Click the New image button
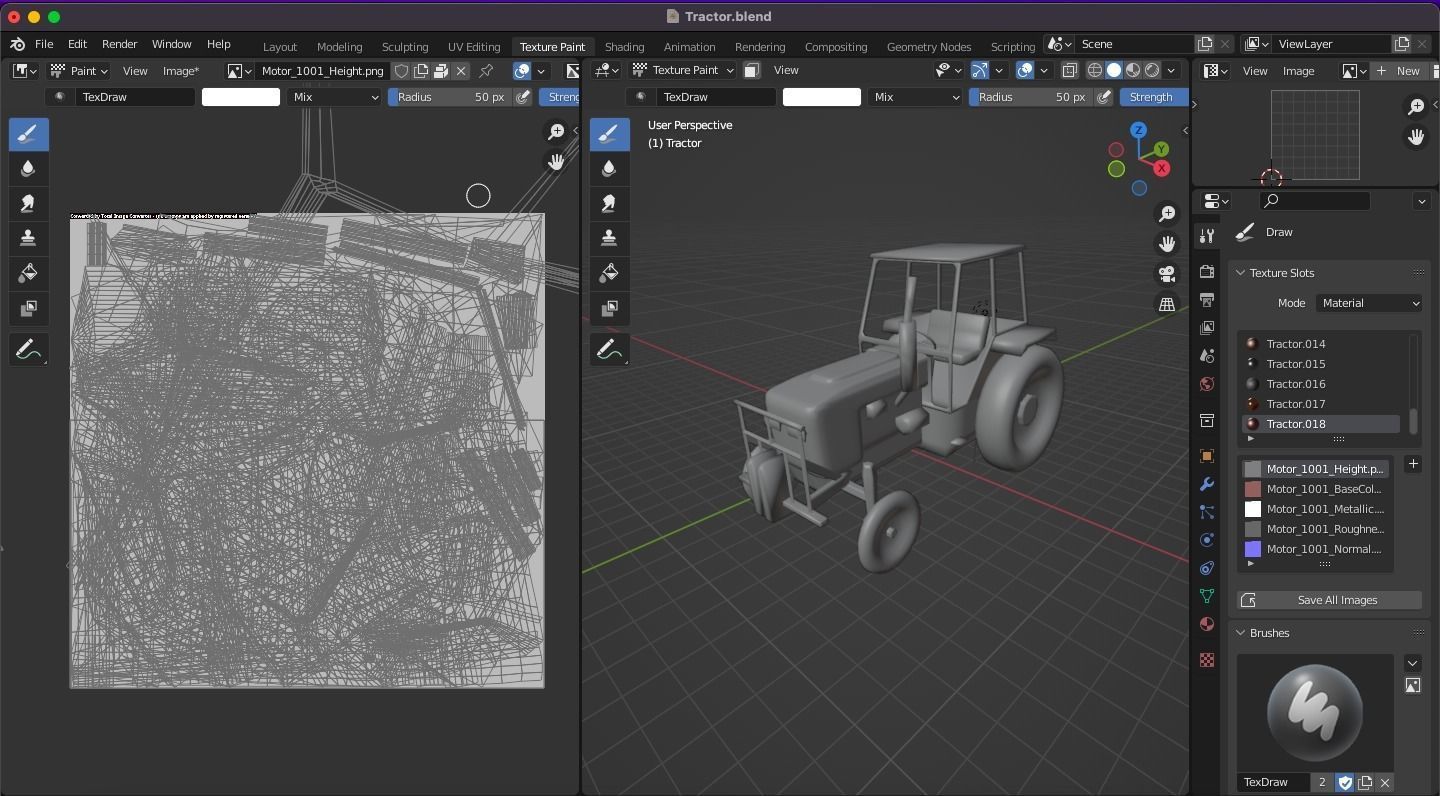Screen dimensions: 1440x796 [x=1398, y=71]
